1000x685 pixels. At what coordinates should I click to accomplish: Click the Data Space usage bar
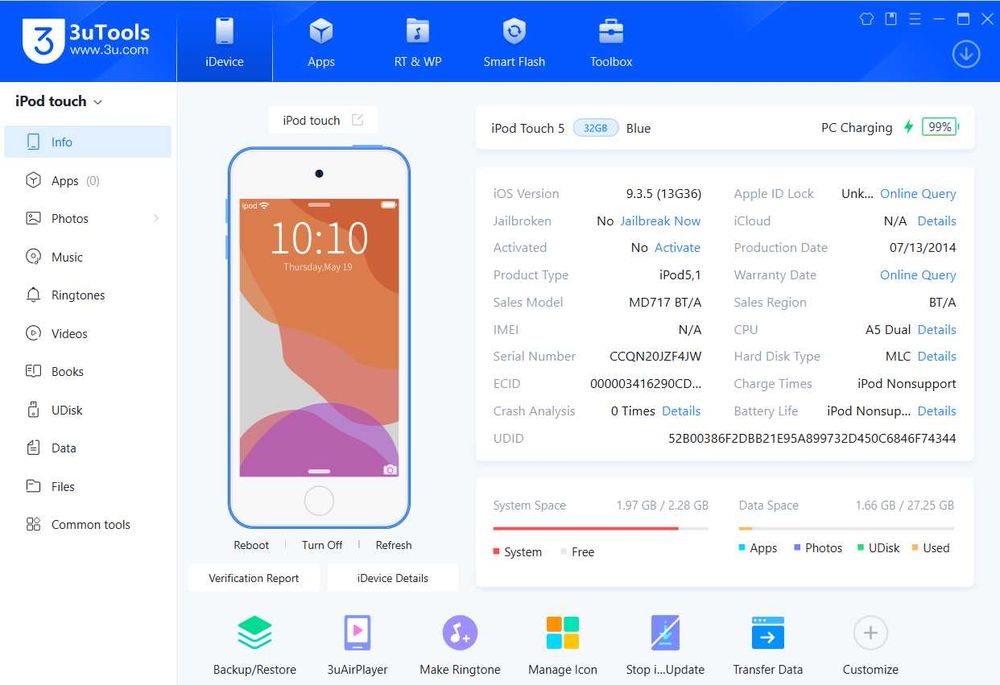[846, 528]
